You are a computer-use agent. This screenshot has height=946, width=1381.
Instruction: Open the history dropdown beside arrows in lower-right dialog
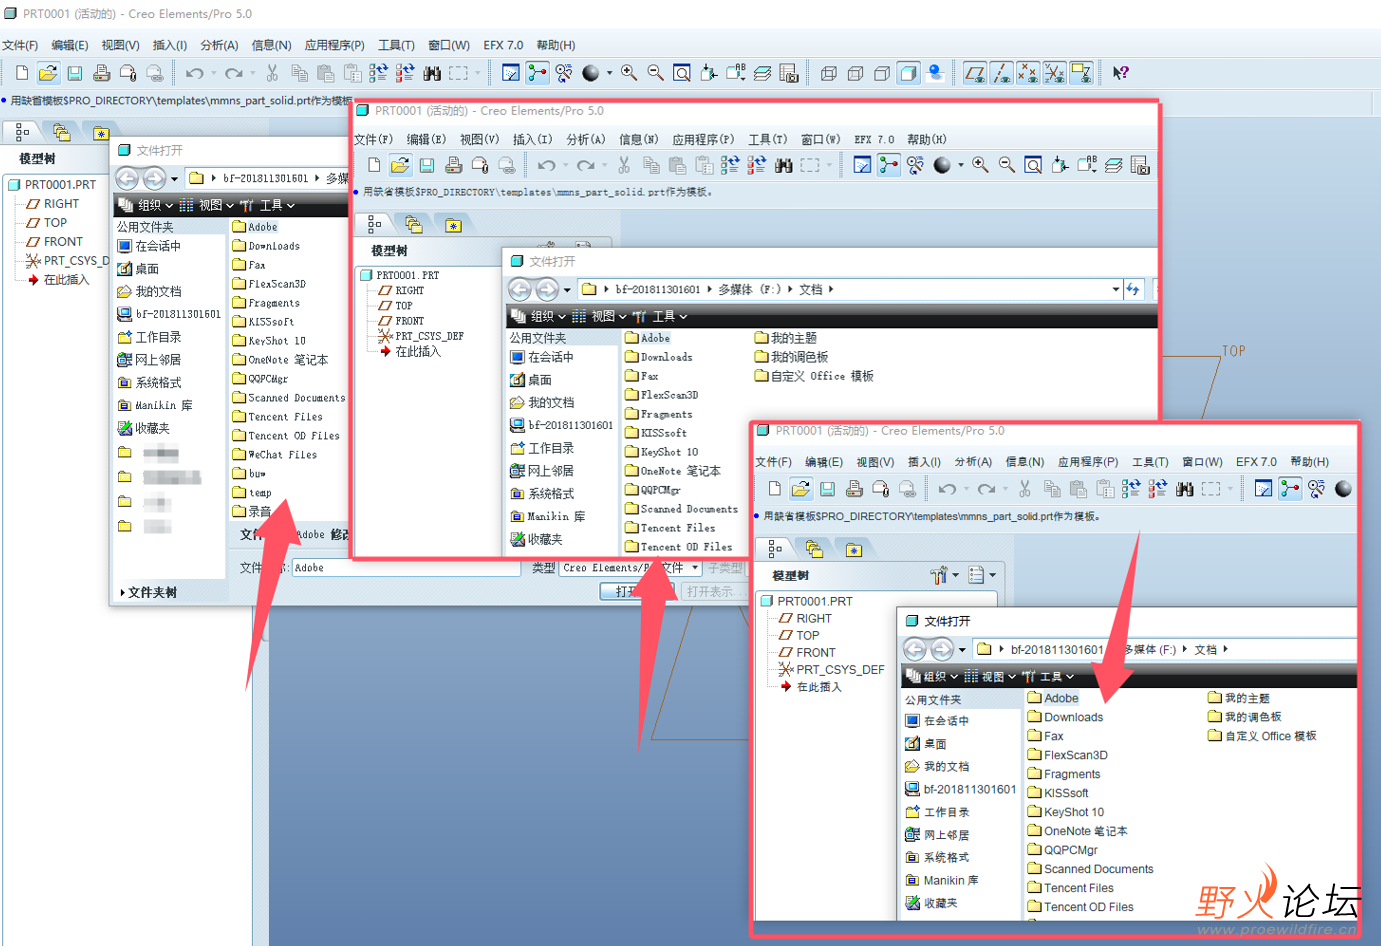[962, 650]
